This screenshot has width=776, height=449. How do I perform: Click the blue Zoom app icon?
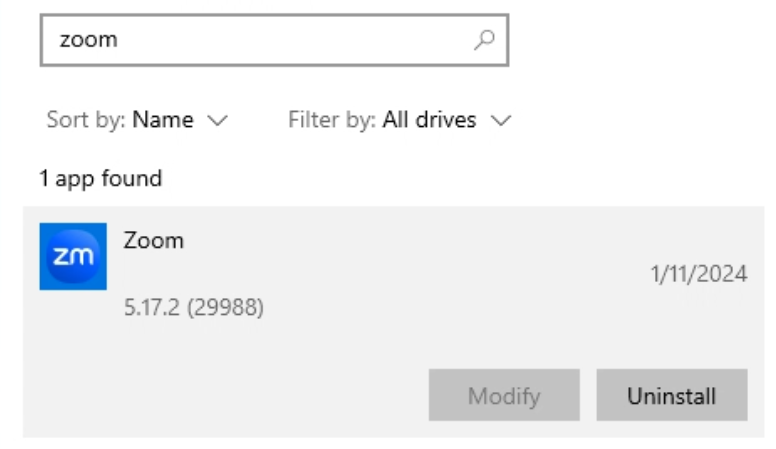pyautogui.click(x=73, y=256)
